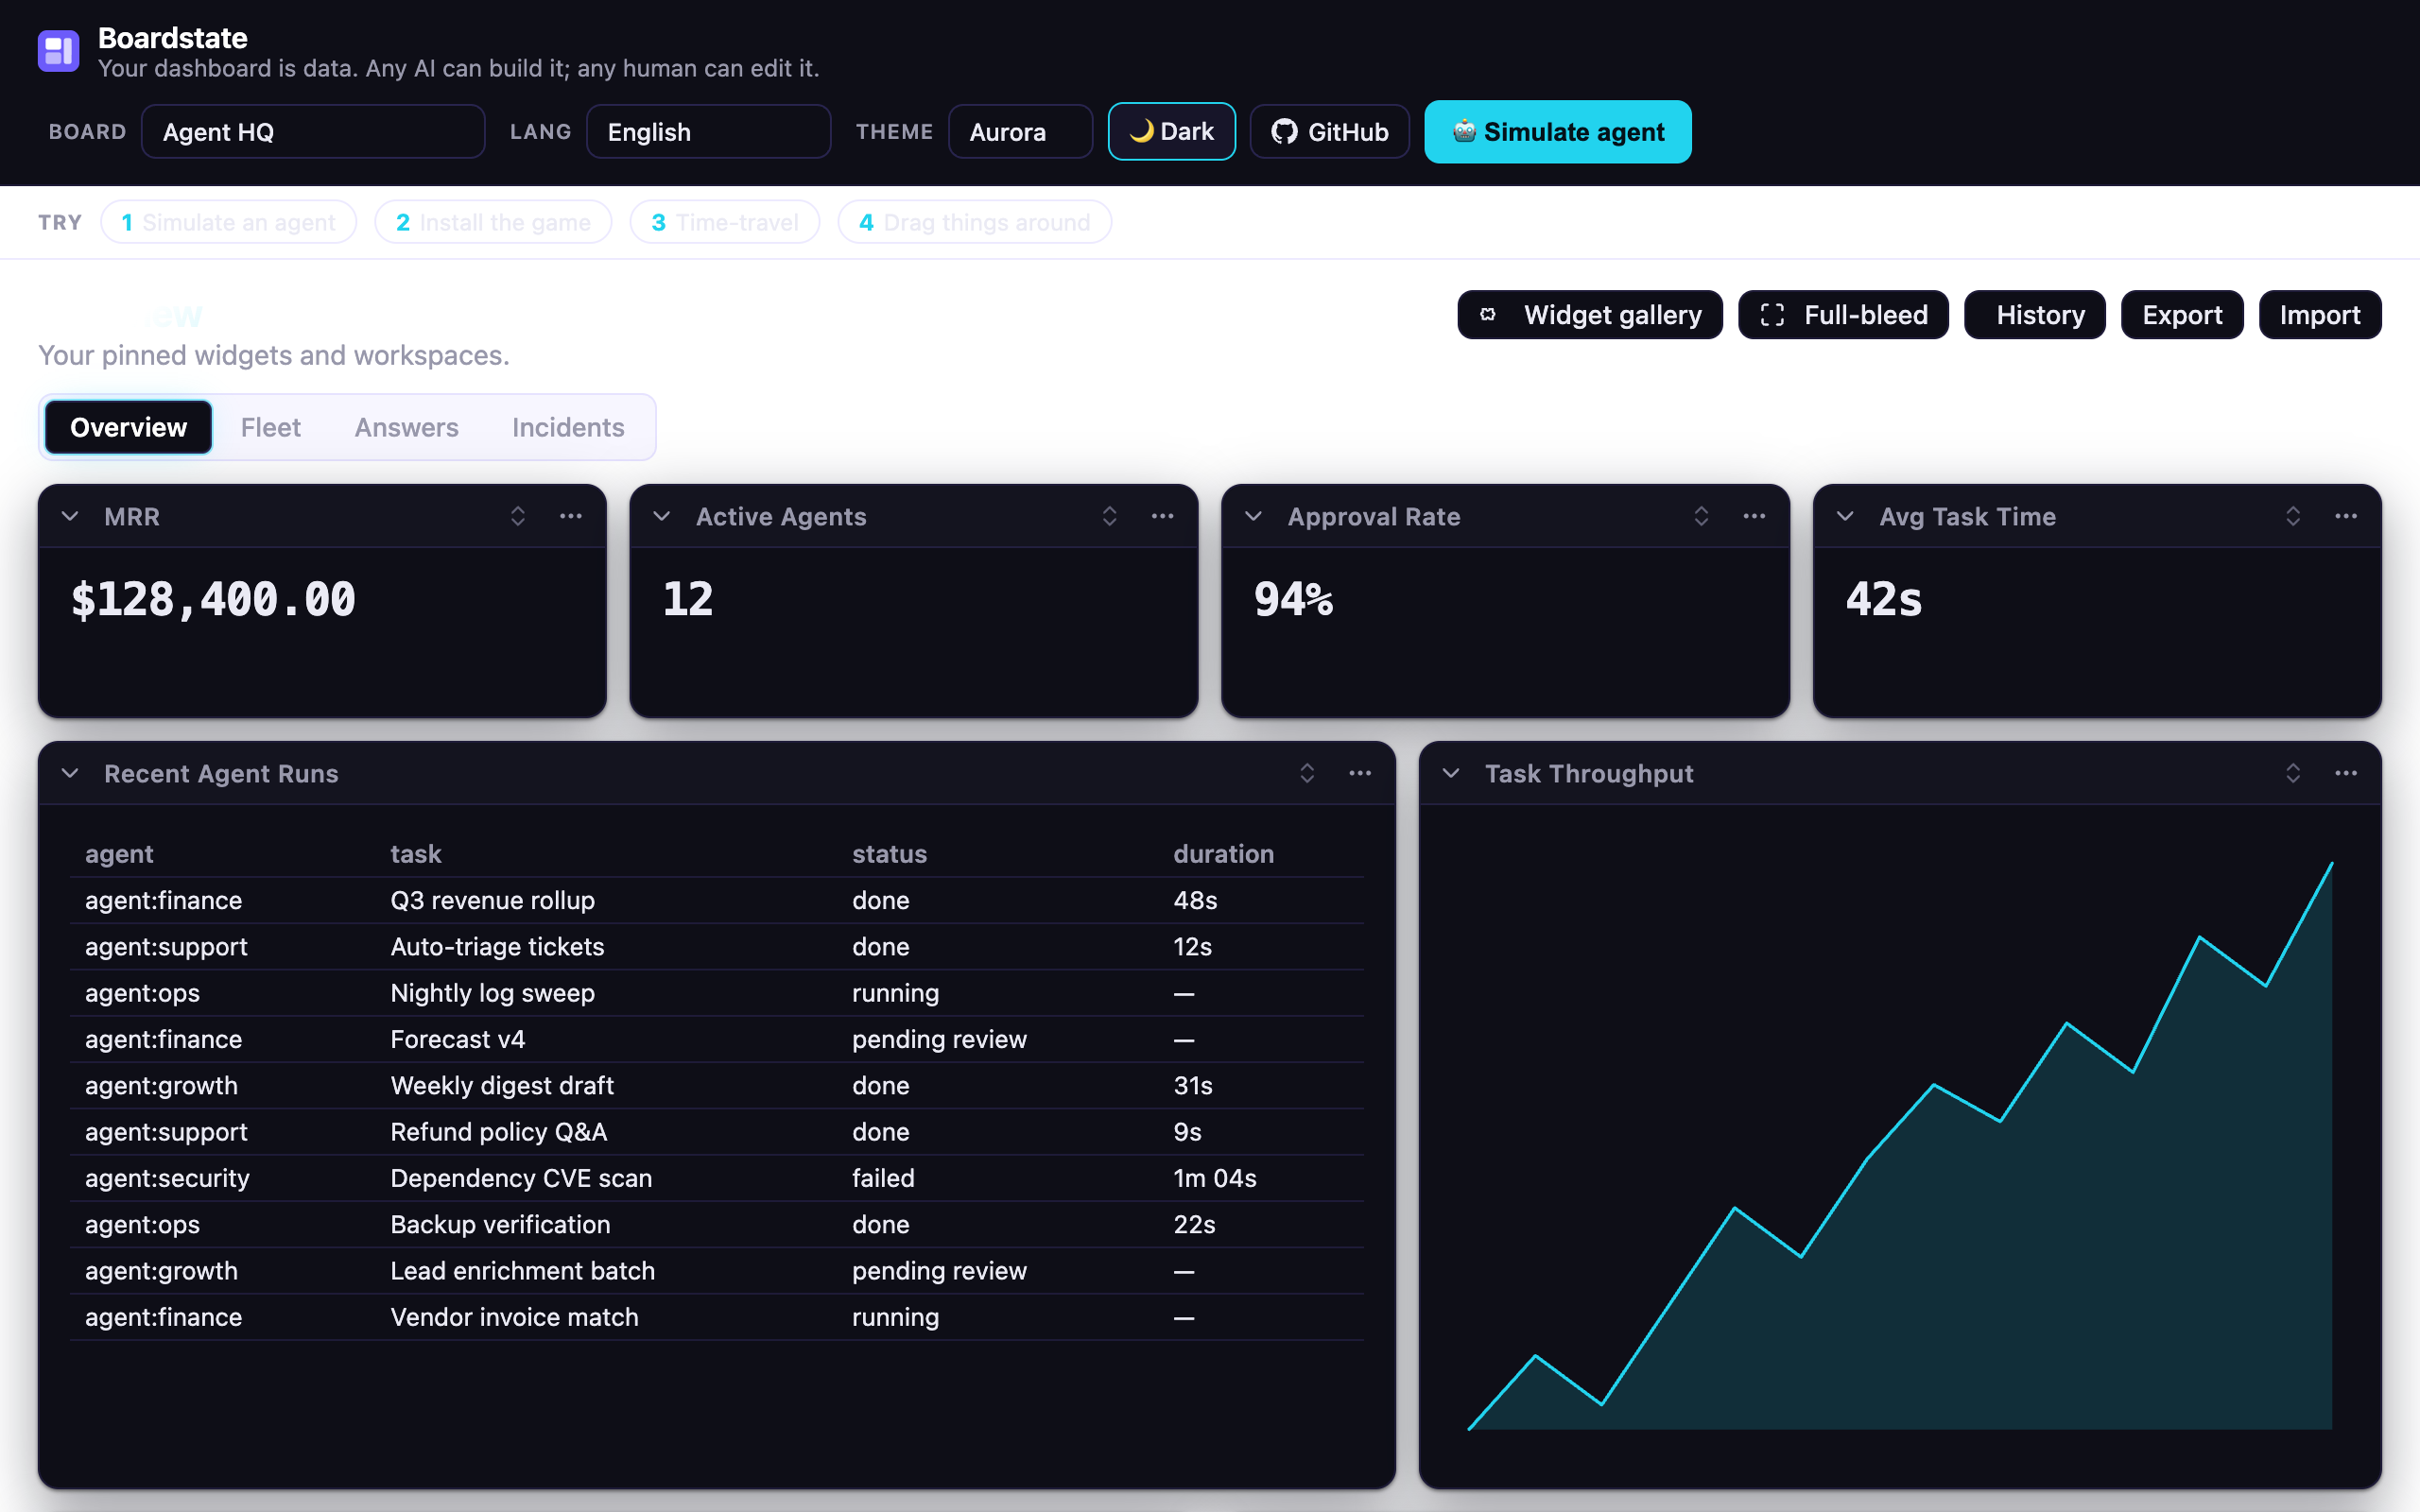Click the agent column header
The height and width of the screenshot is (1512, 2420).
pyautogui.click(x=119, y=854)
